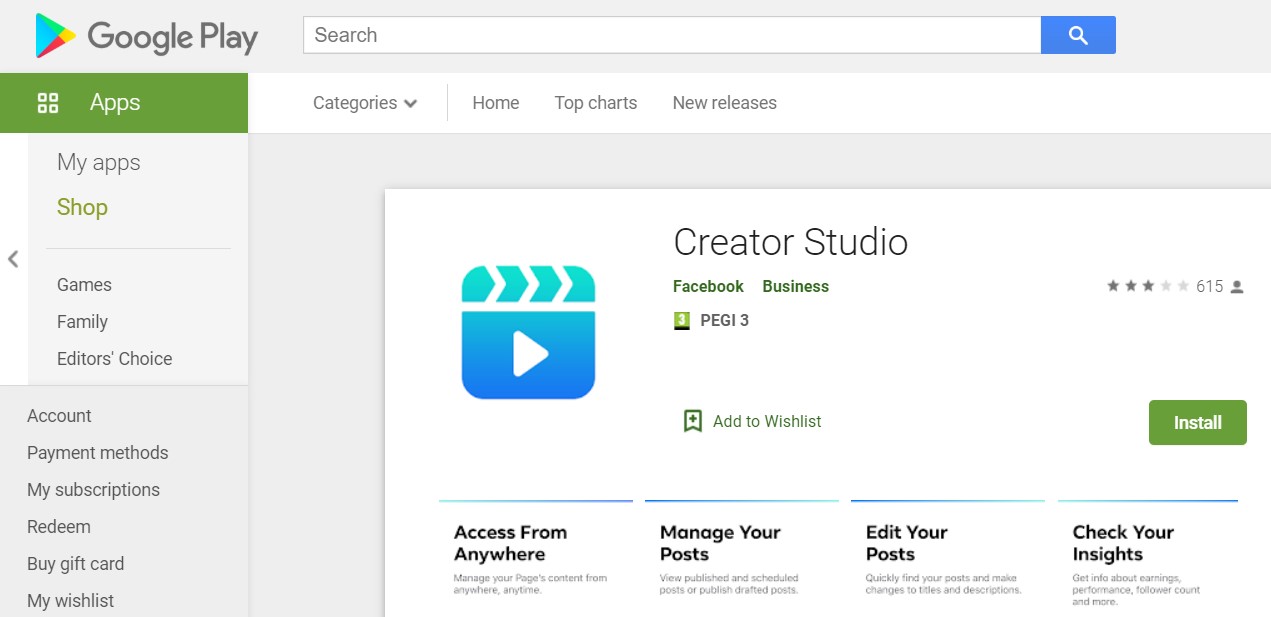The width and height of the screenshot is (1271, 617).
Task: Click the reviewers person icon
Action: pyautogui.click(x=1237, y=287)
